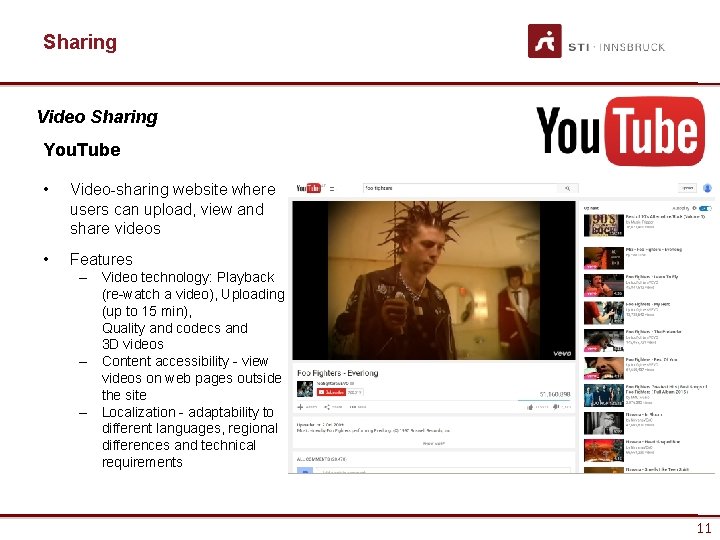The width and height of the screenshot is (720, 540).
Task: Click the 'foo fighters' search box
Action: (x=461, y=188)
